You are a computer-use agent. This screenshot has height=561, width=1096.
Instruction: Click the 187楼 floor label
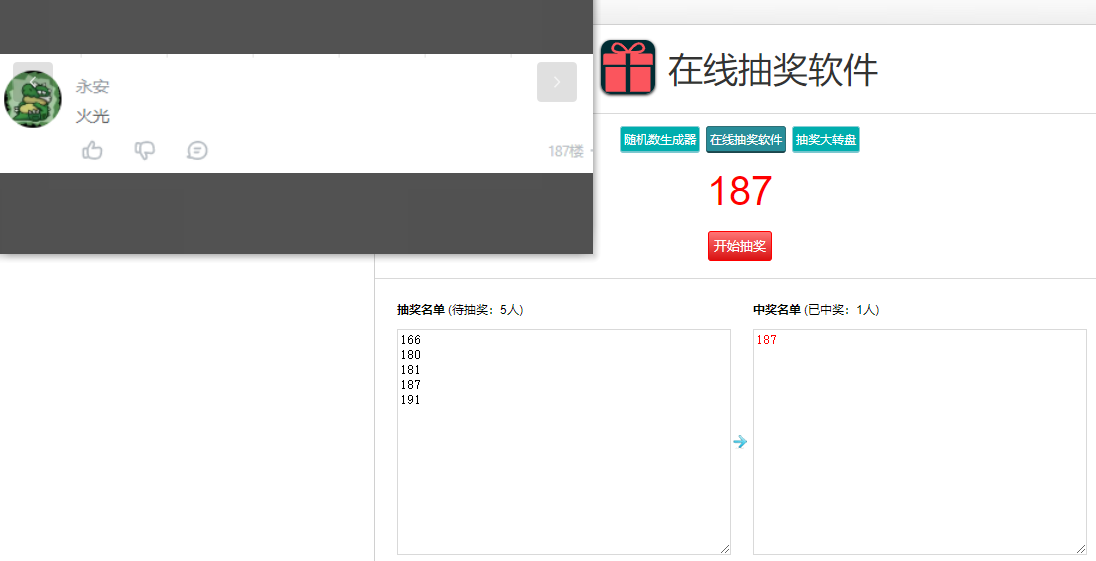(565, 151)
